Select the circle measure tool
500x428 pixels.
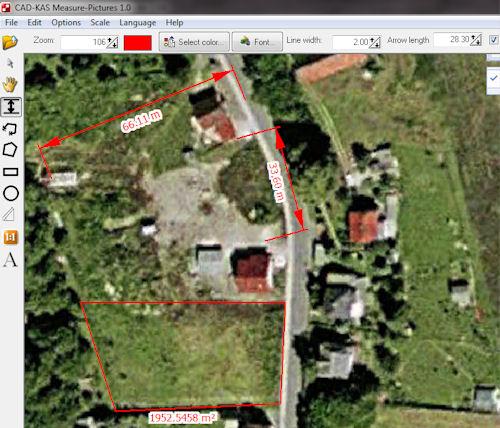[x=11, y=193]
